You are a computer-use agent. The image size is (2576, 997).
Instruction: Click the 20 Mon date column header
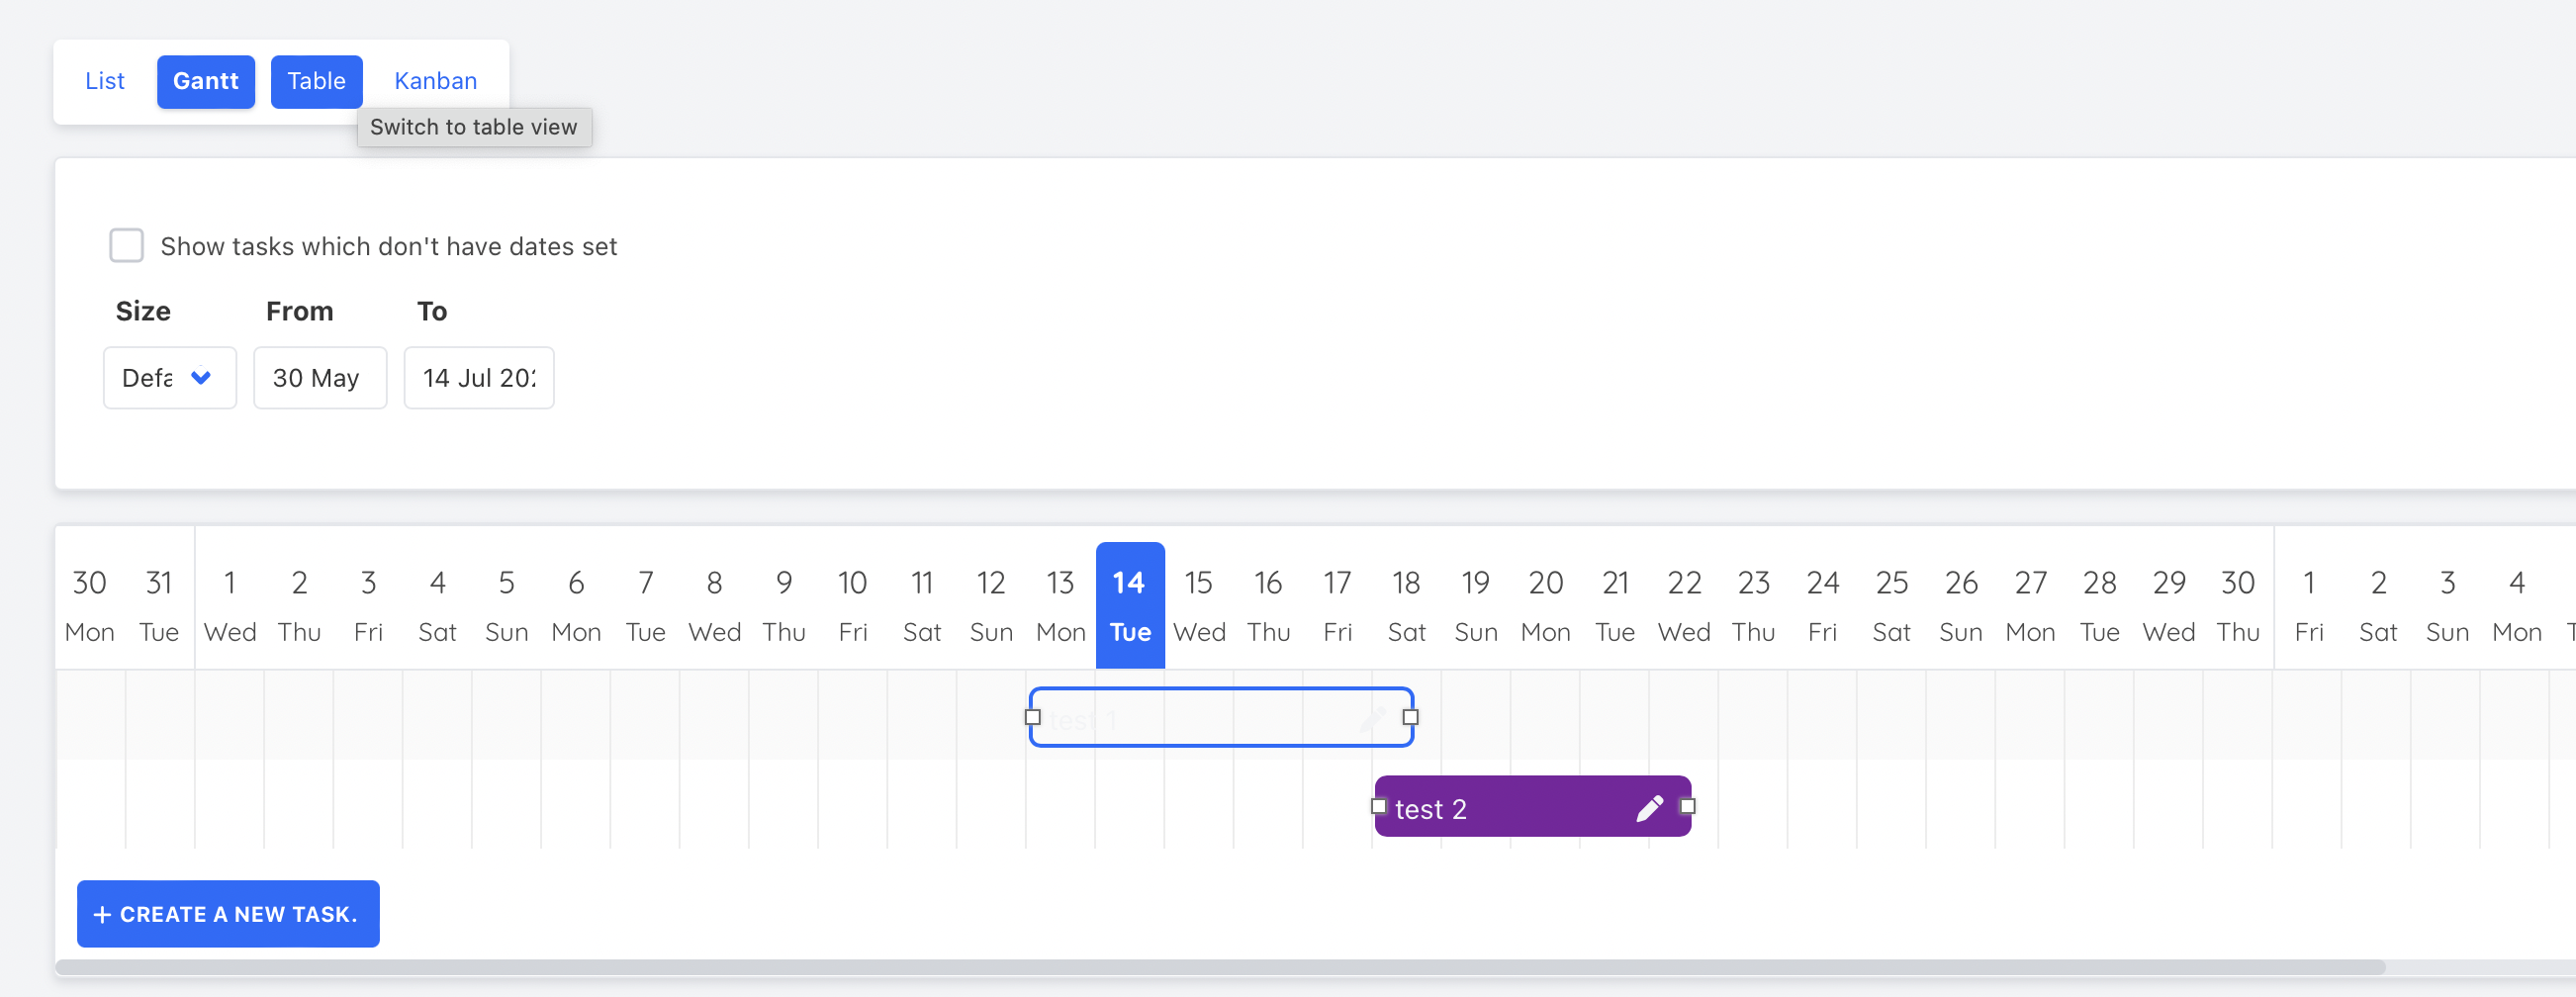click(x=1545, y=605)
